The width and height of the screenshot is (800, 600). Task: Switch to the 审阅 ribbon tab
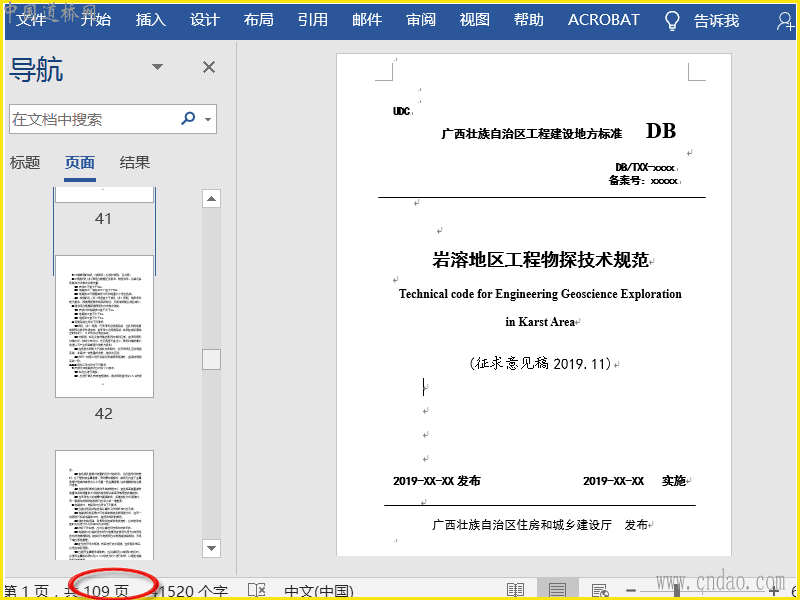(421, 20)
